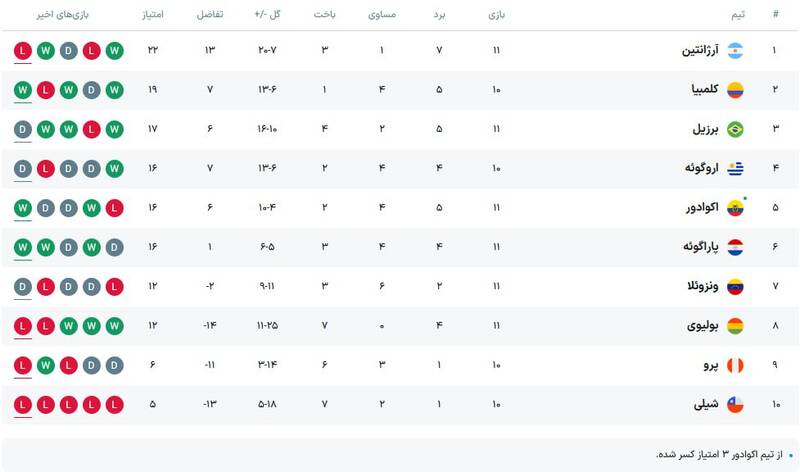The height and width of the screenshot is (472, 800).
Task: Sort table by امتیاز column header
Action: [155, 15]
